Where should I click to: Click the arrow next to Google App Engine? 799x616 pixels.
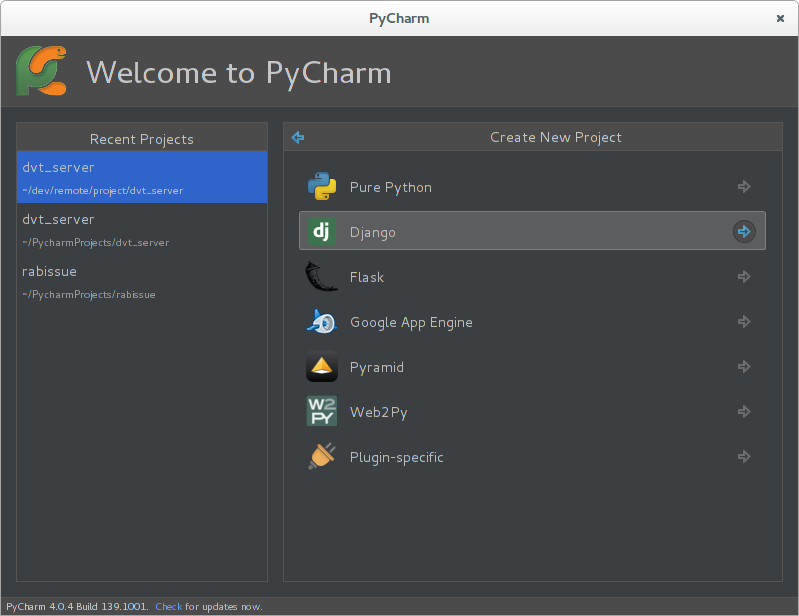point(744,322)
